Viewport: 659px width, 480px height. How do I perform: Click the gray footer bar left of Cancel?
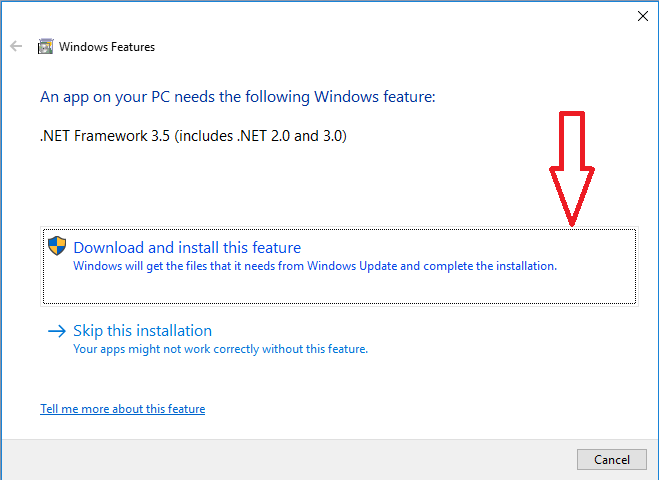coord(300,459)
